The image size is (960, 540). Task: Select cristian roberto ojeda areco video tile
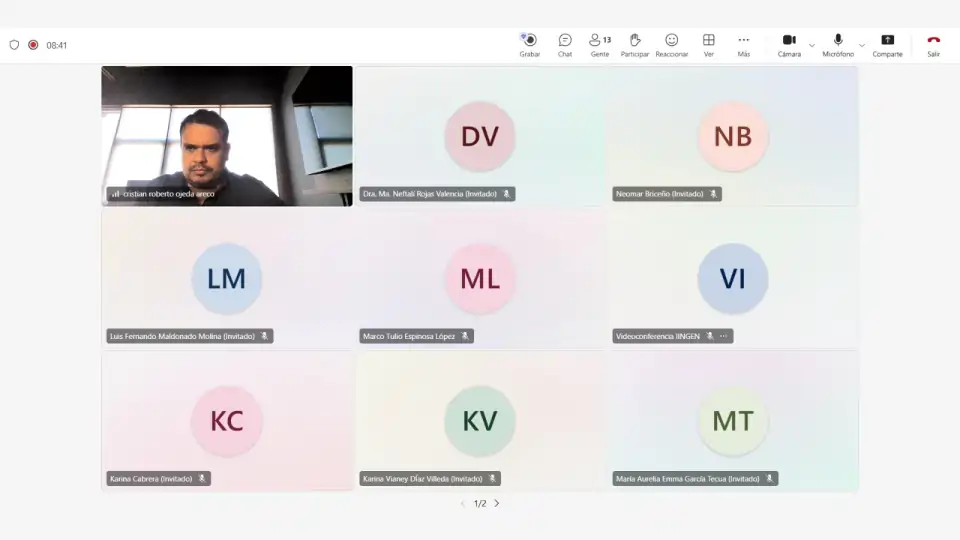coord(227,136)
